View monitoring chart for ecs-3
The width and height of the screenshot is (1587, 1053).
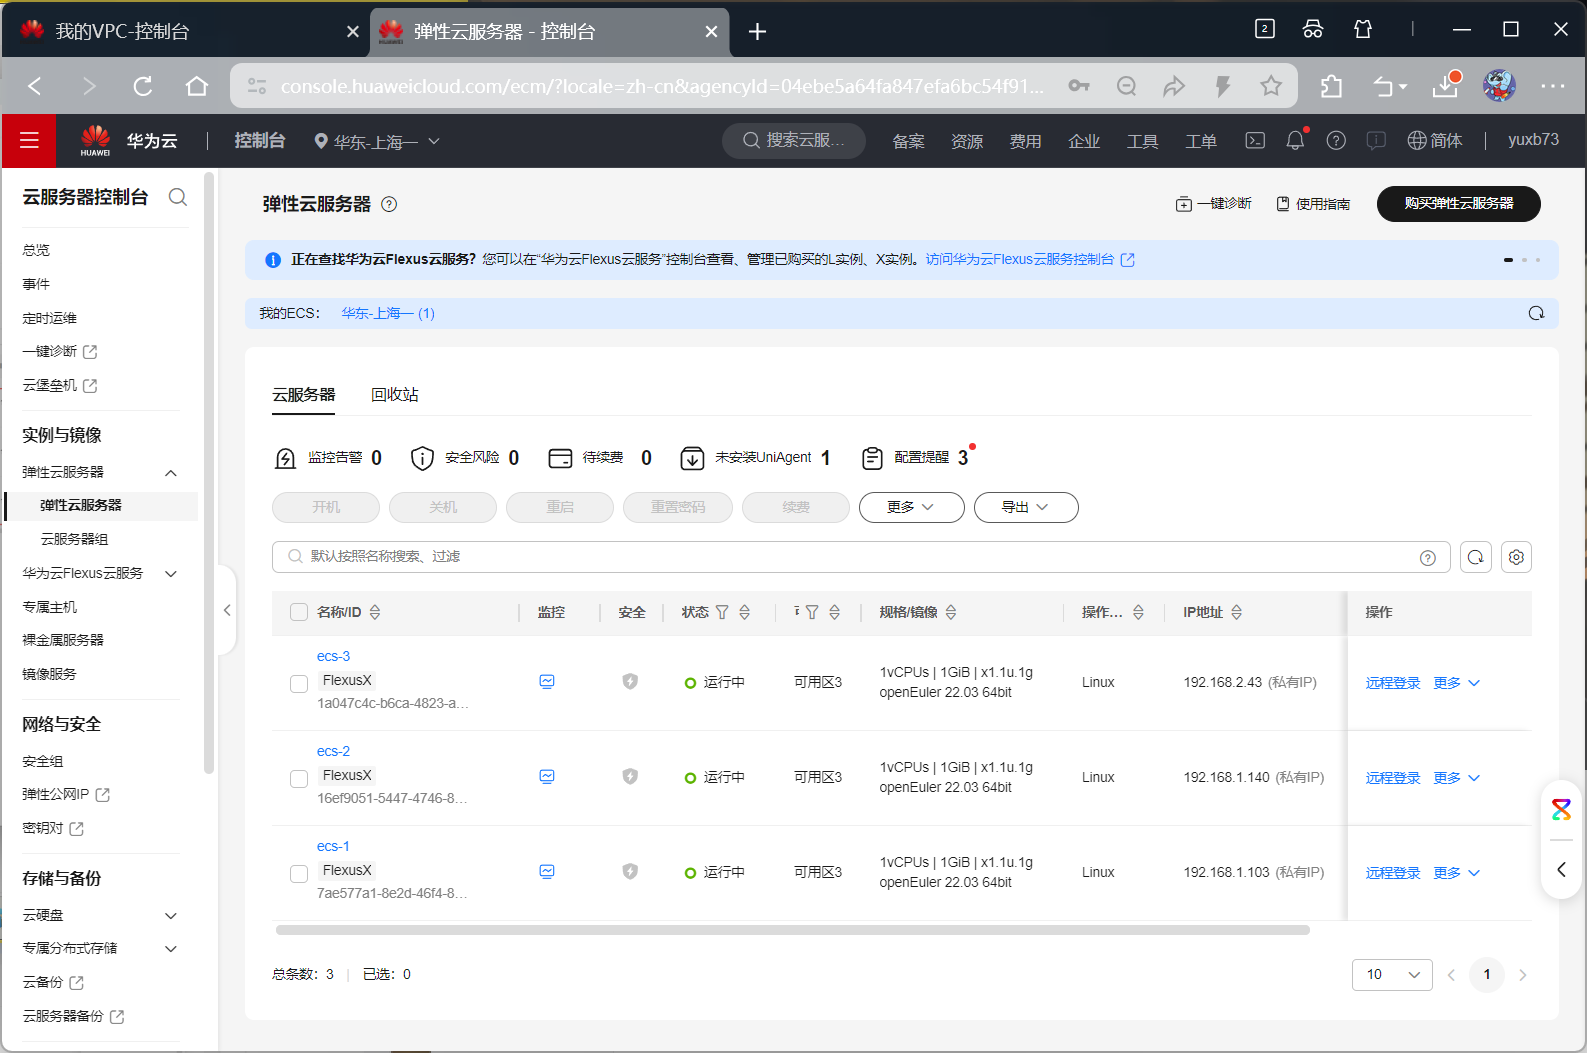point(547,682)
